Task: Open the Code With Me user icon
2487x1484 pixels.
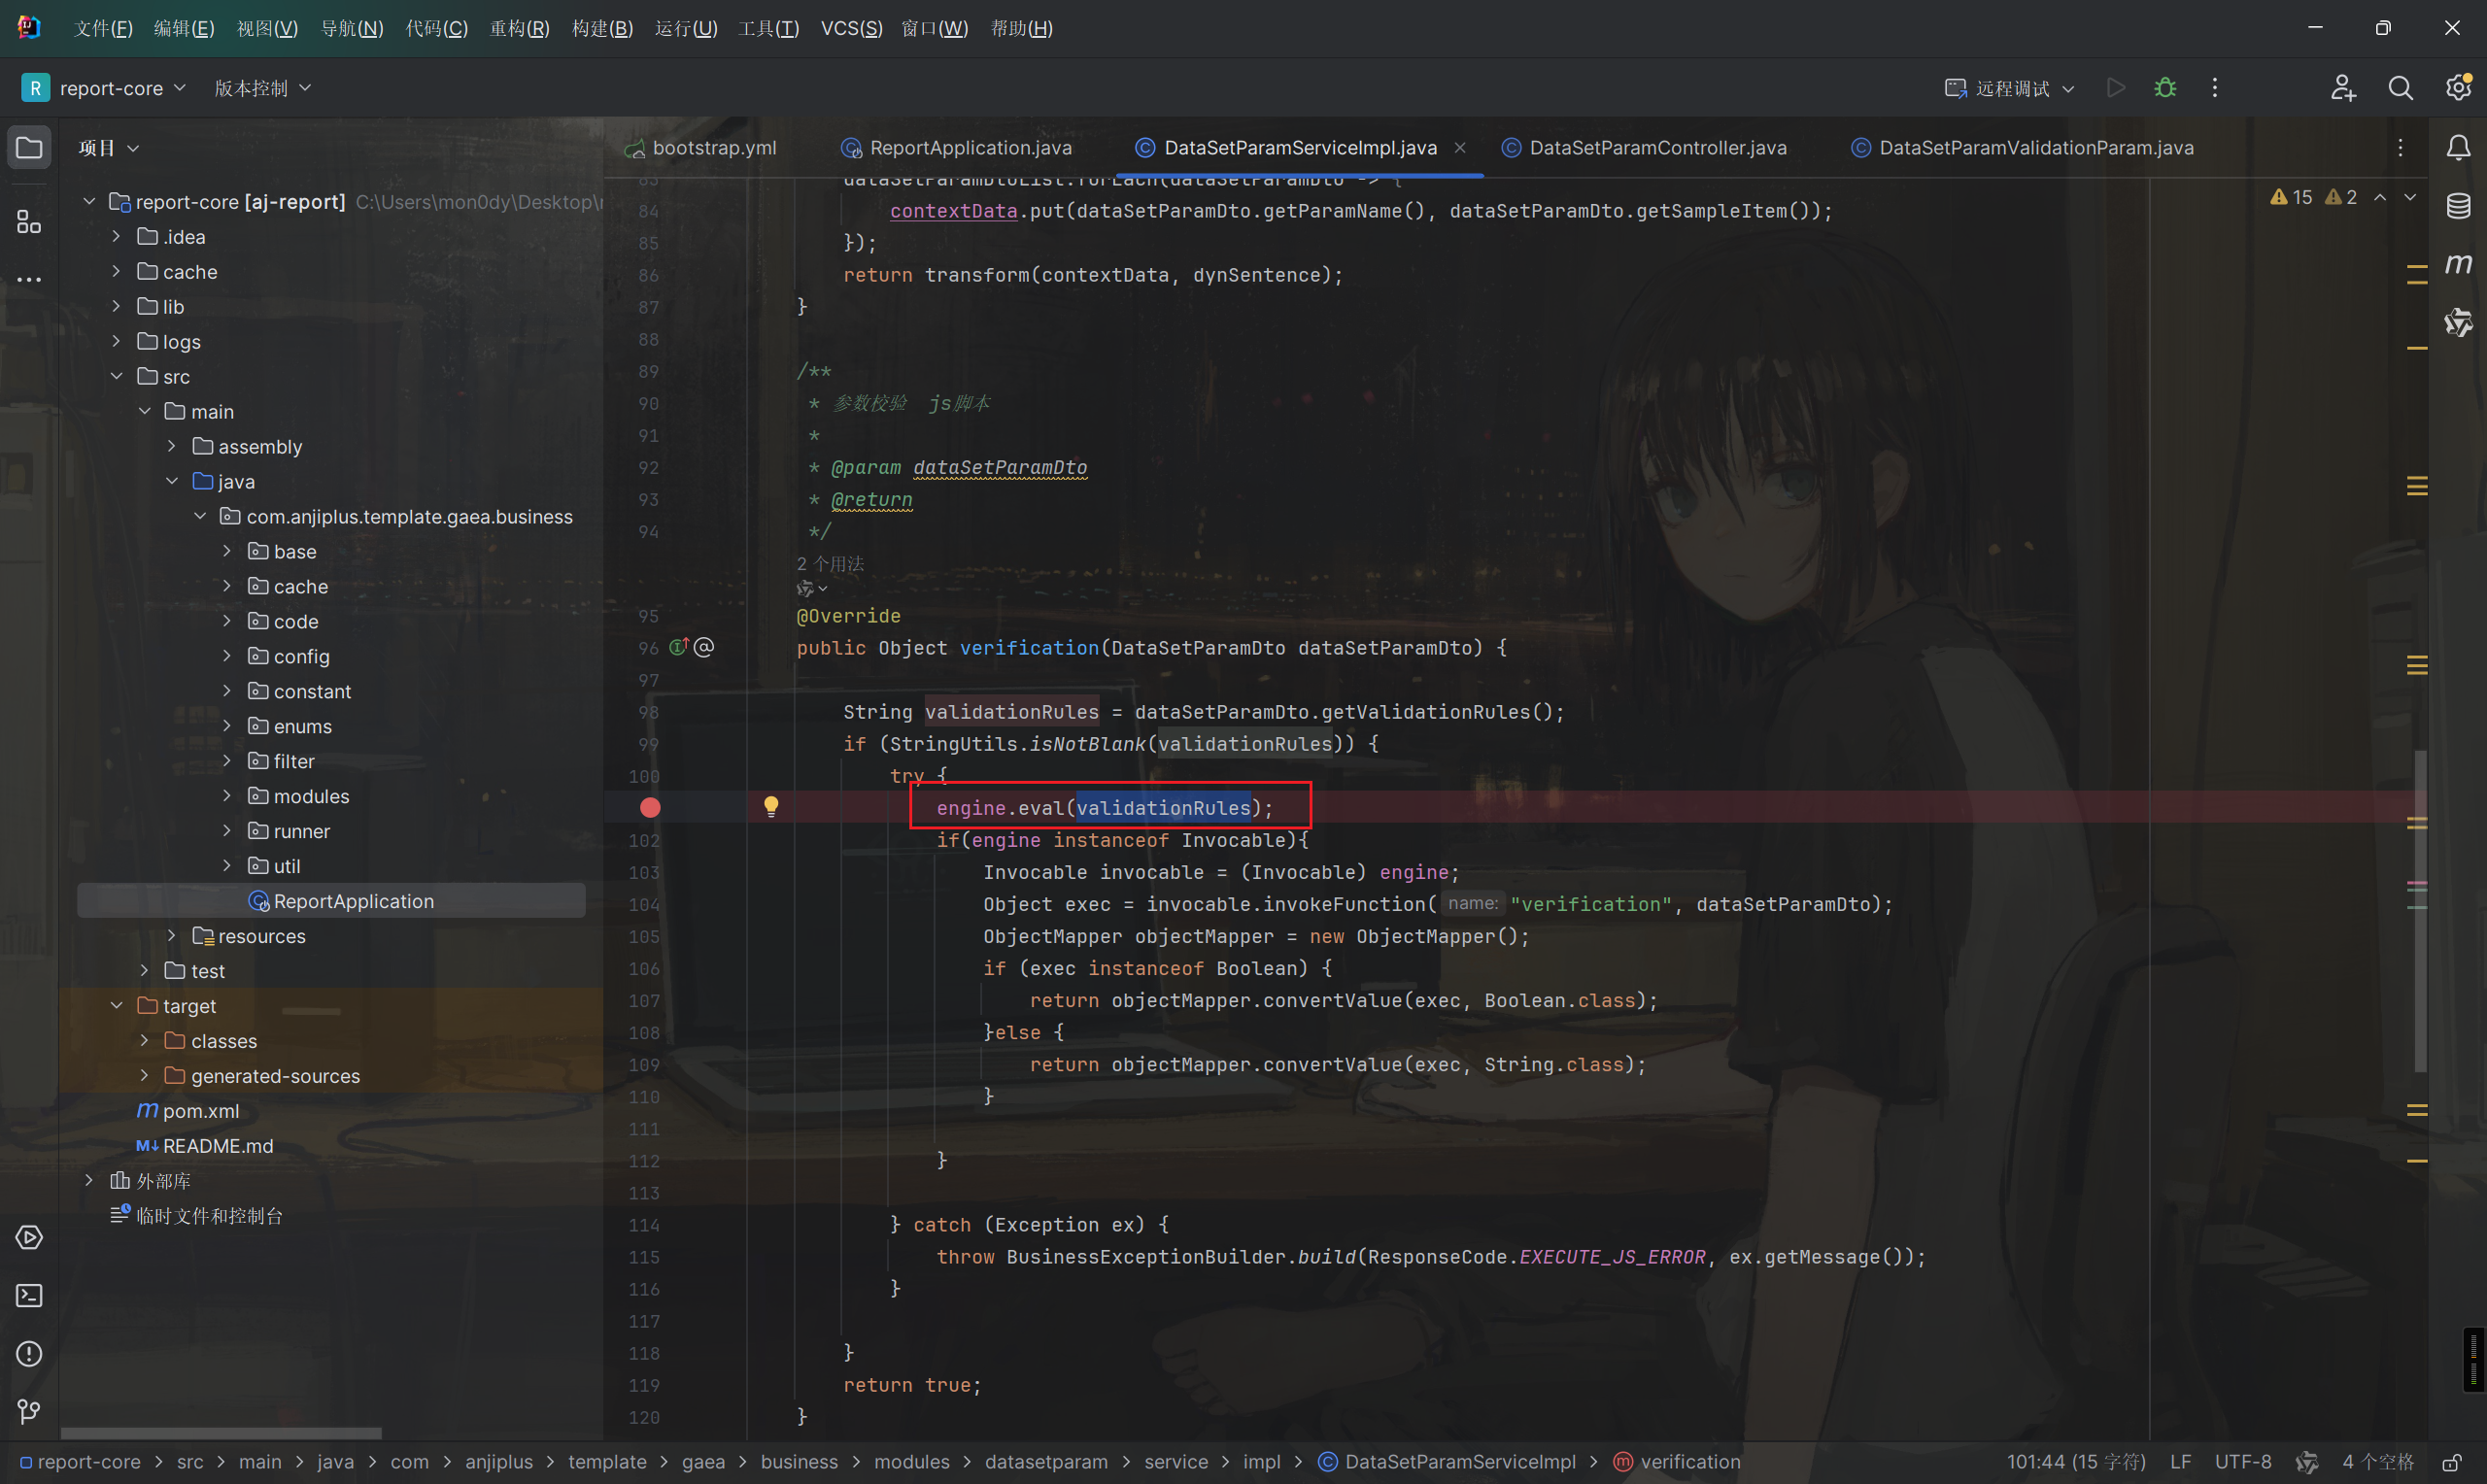Action: coord(2343,88)
